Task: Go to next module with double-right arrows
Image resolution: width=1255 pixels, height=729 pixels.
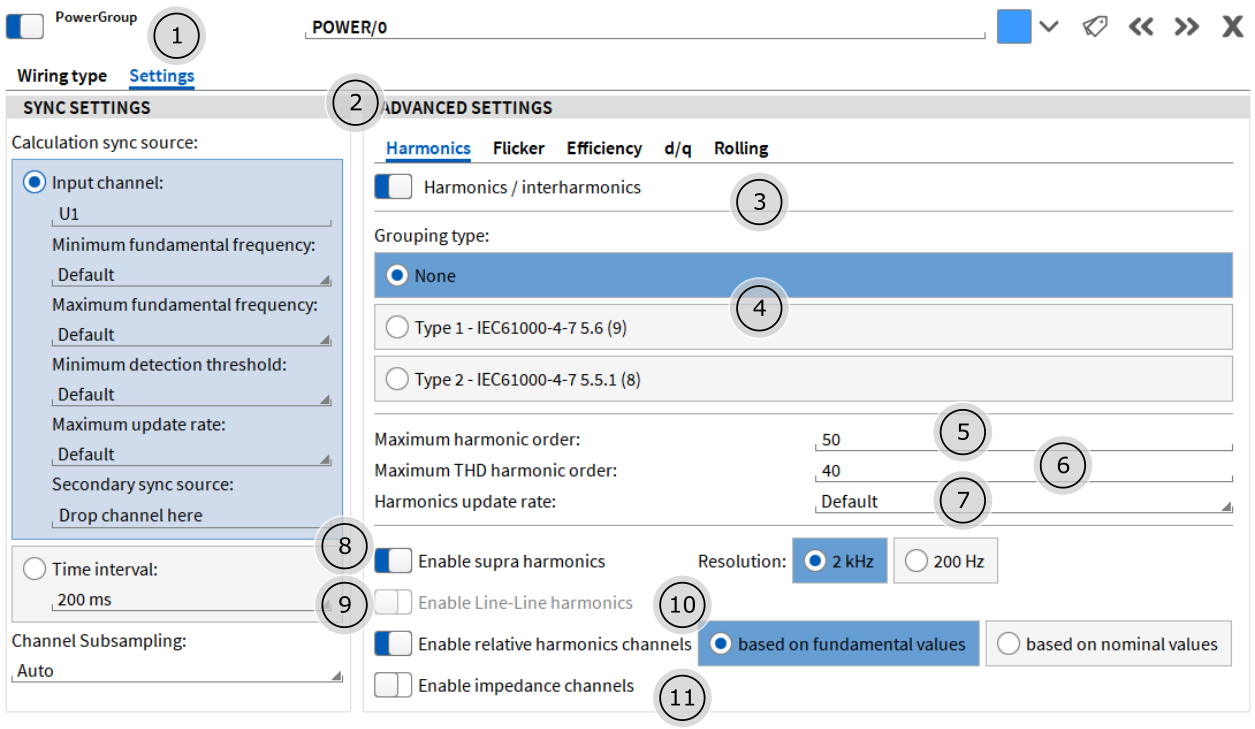Action: coord(1187,27)
